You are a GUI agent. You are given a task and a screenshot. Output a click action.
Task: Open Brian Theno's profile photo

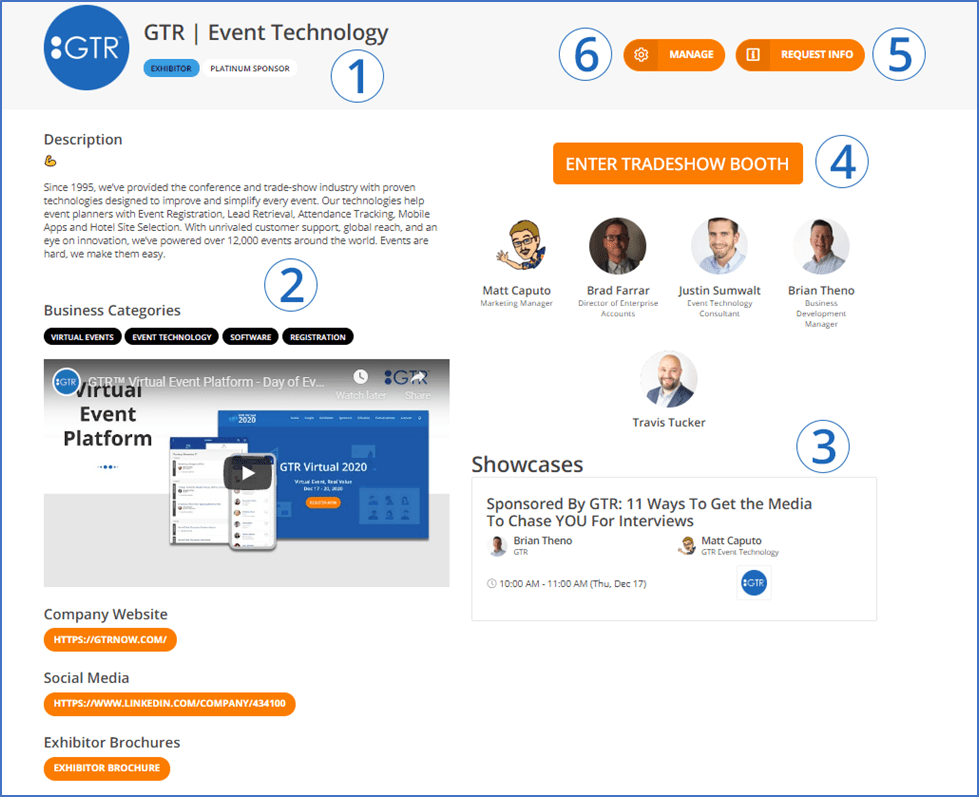(821, 246)
